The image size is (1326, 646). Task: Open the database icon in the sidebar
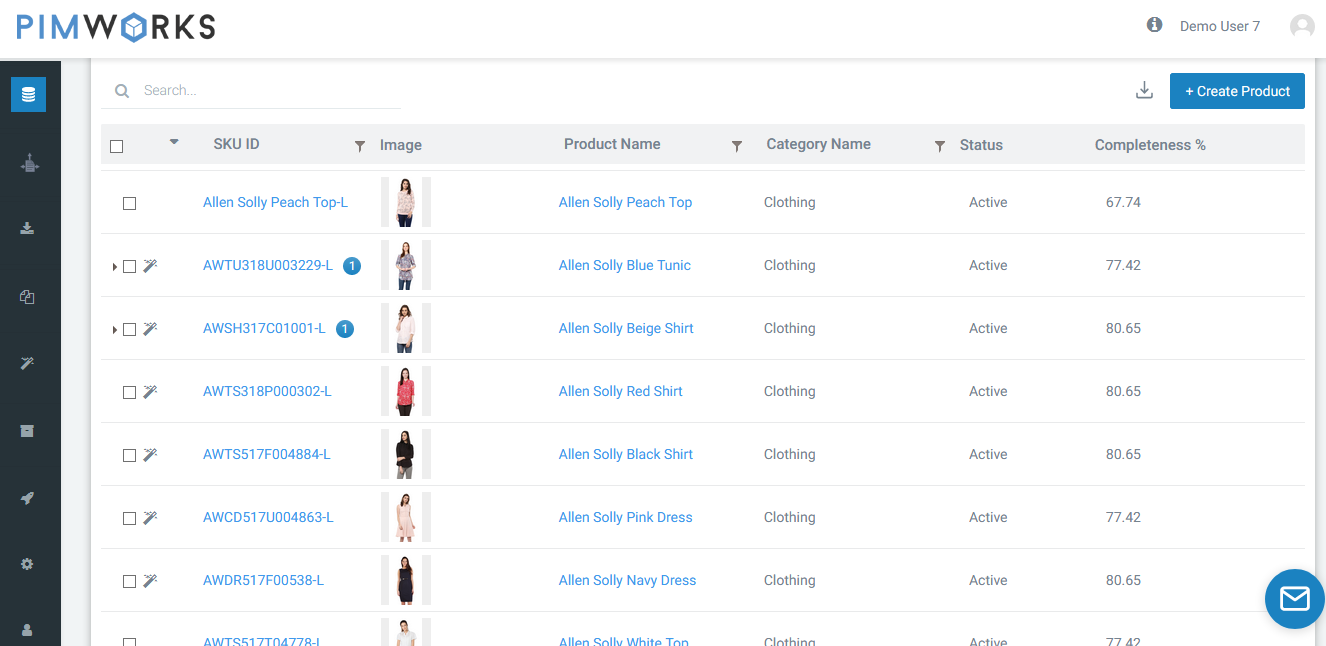28,95
